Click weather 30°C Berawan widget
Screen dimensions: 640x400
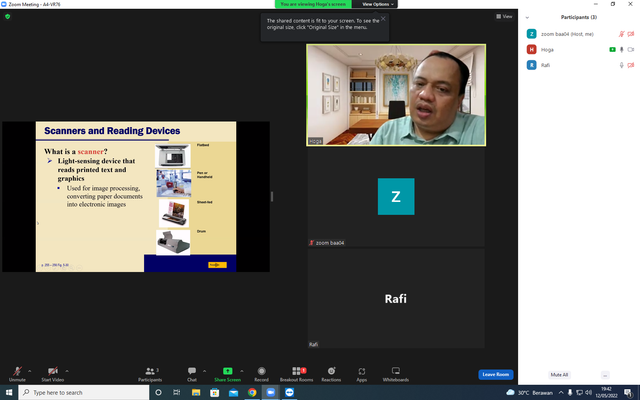(x=529, y=392)
